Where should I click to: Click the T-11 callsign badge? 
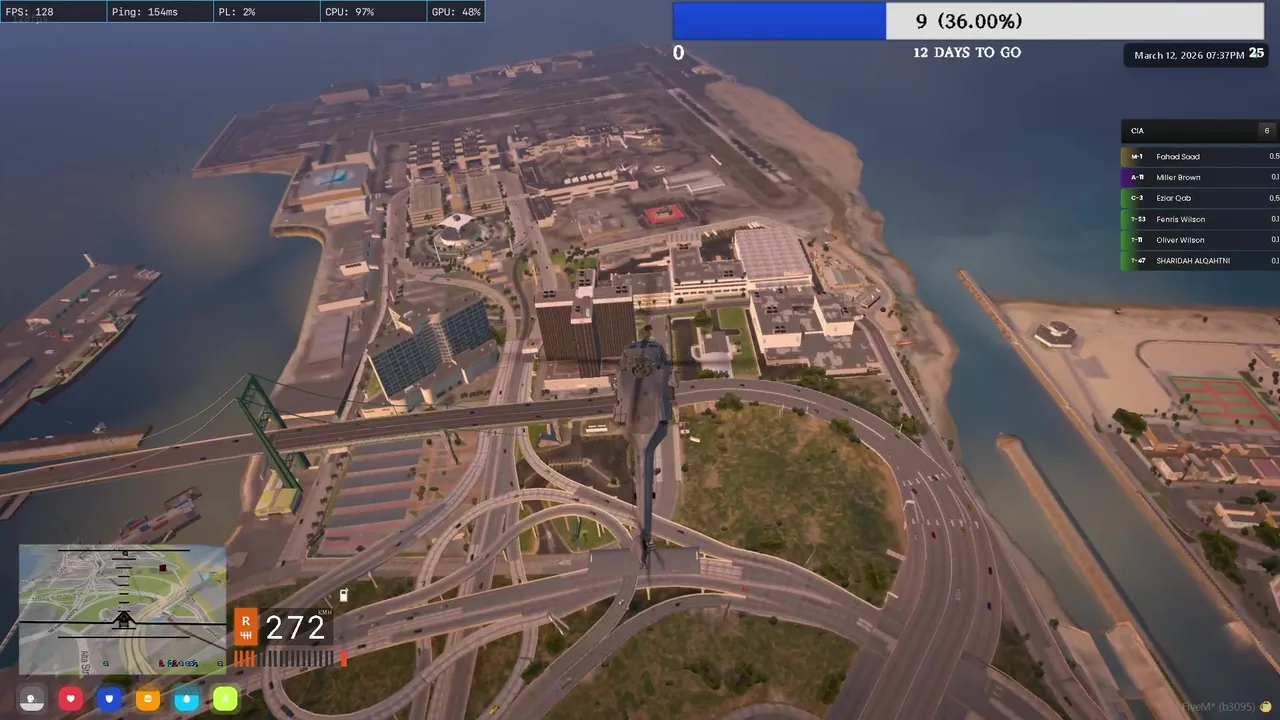pos(1136,240)
